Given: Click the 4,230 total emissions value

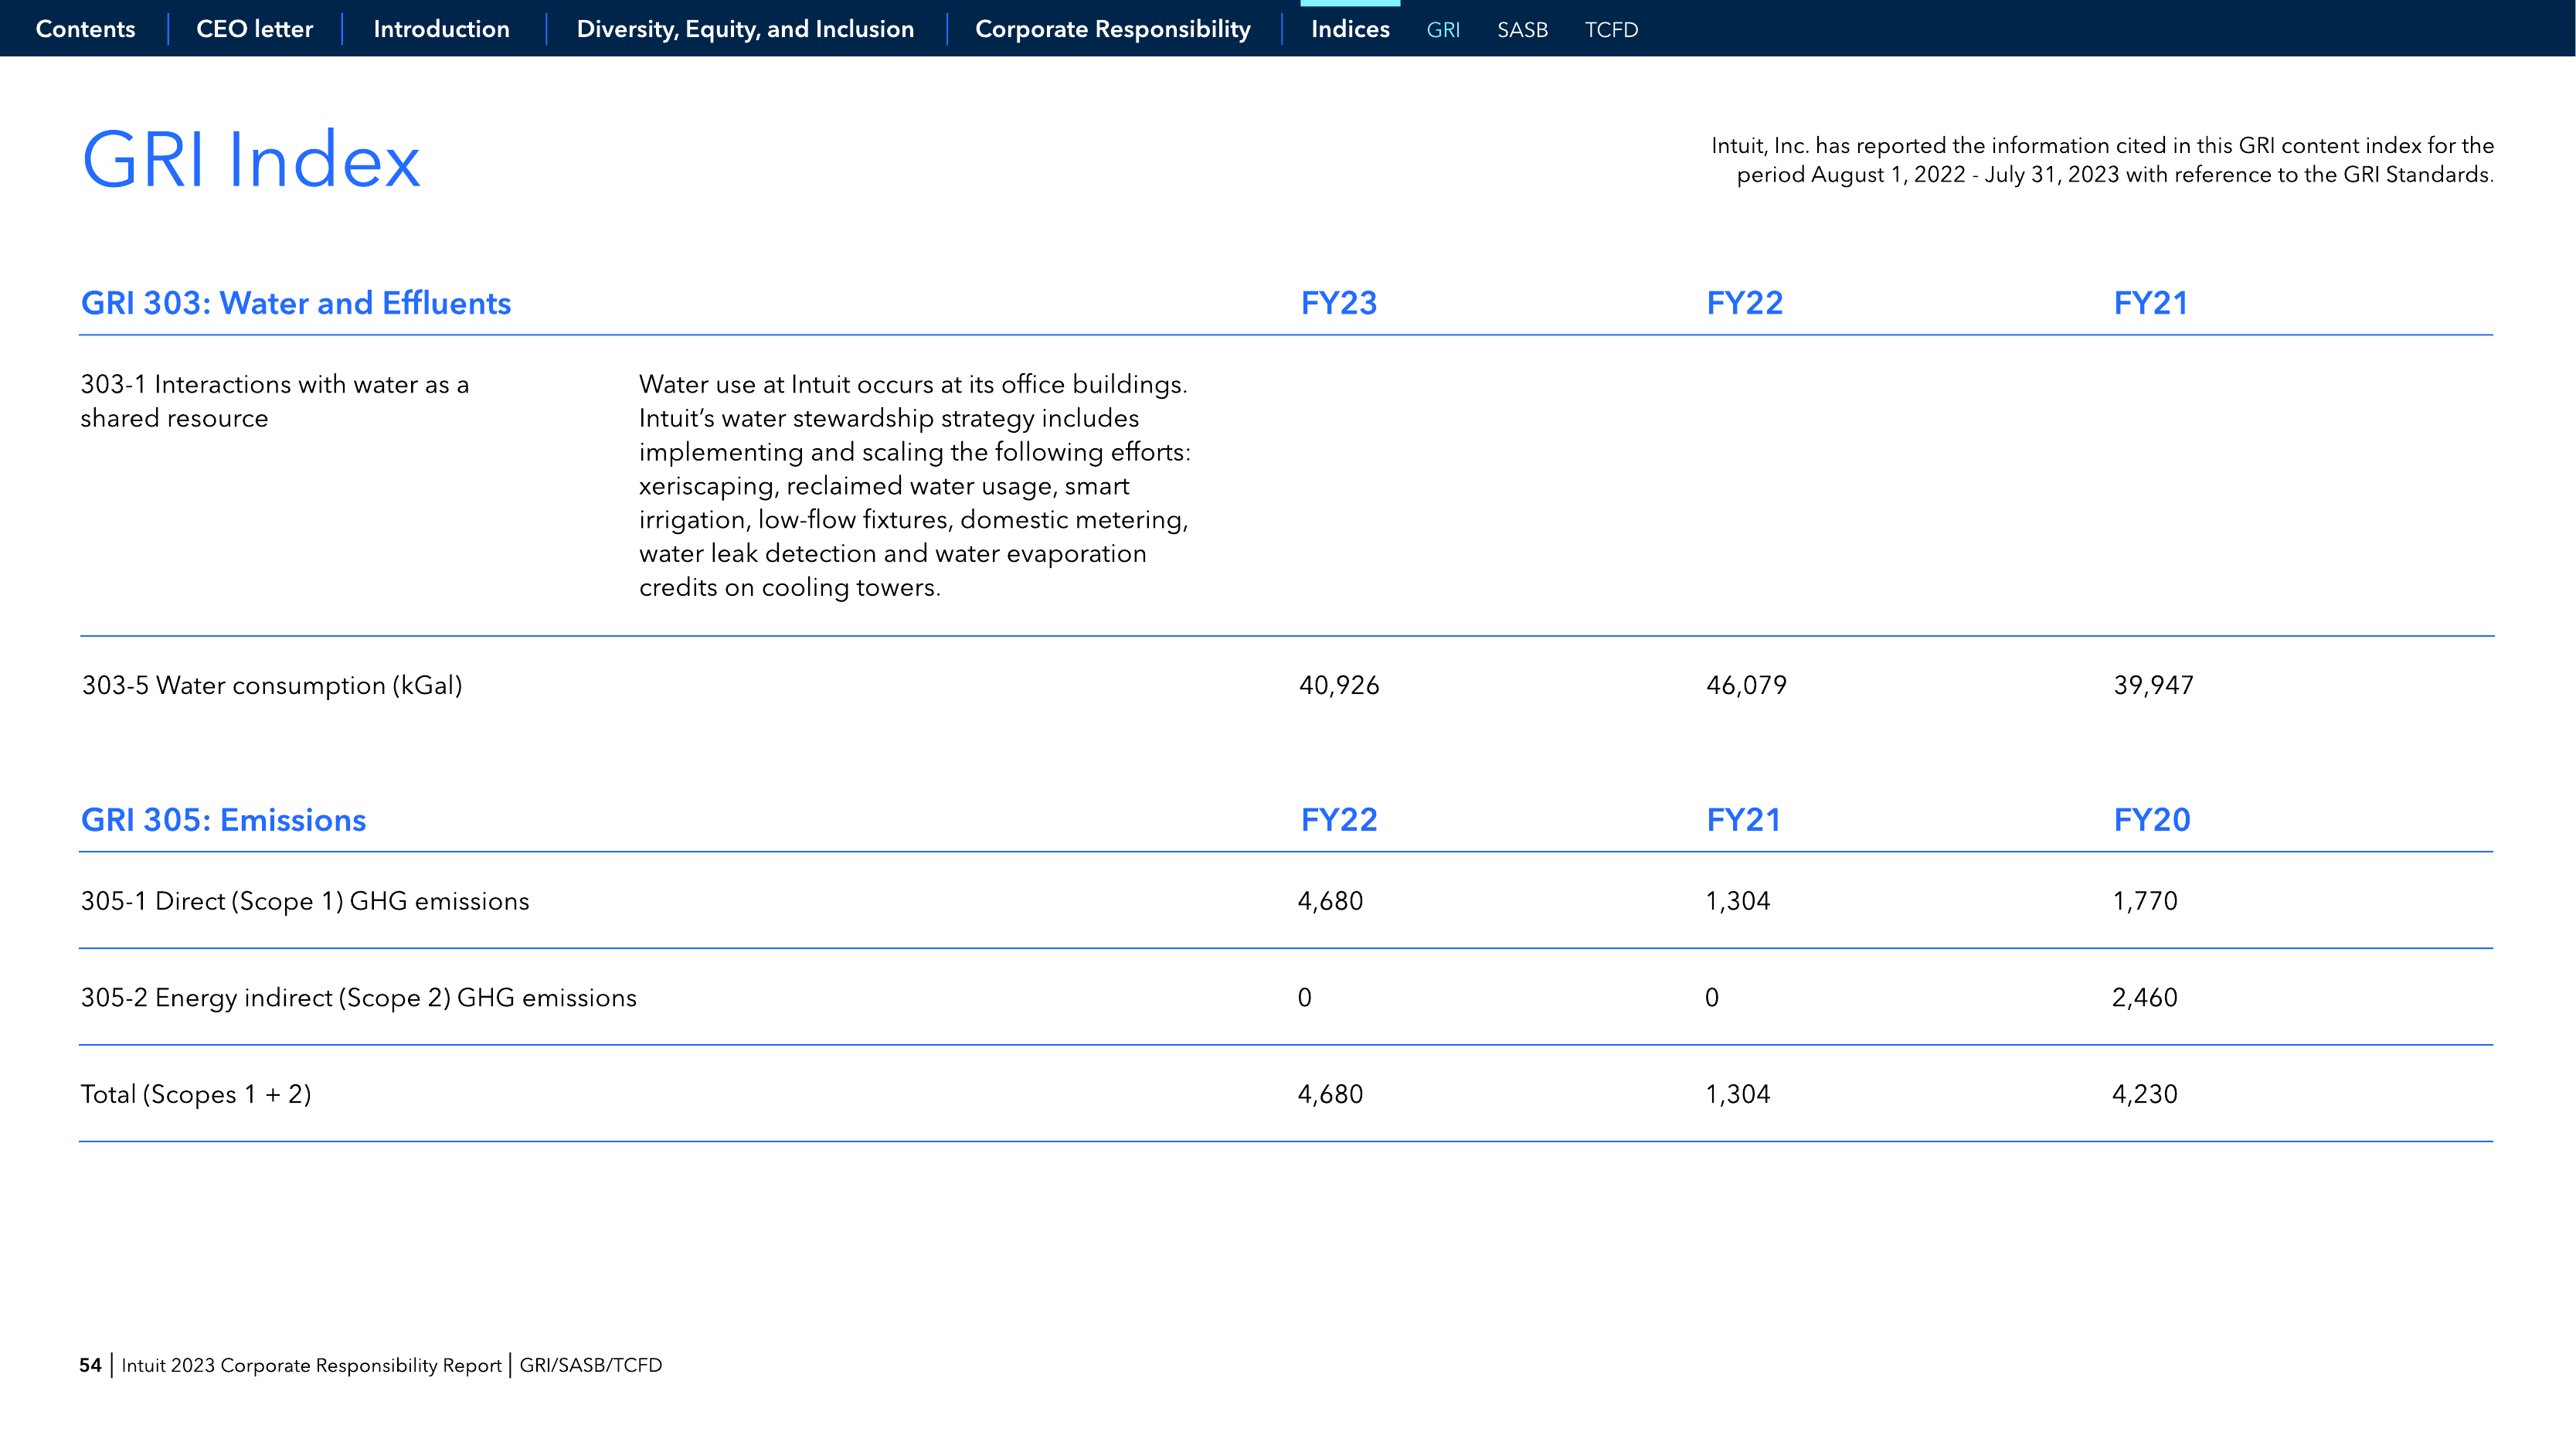Looking at the screenshot, I should [2144, 1094].
